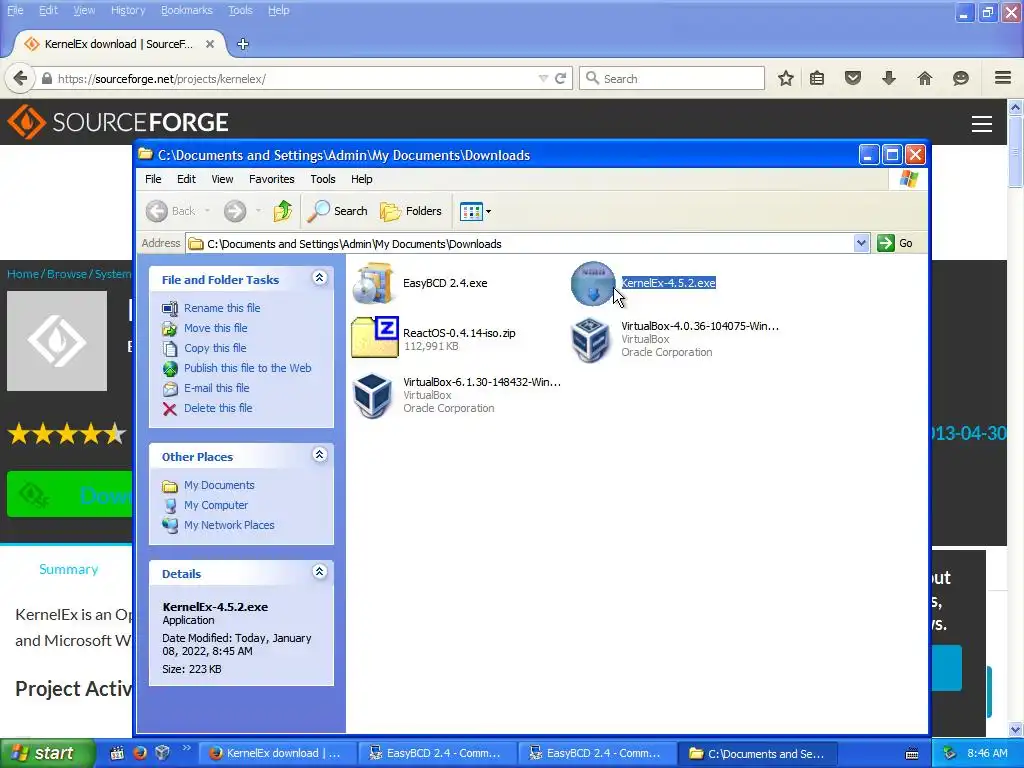This screenshot has height=768, width=1024.
Task: Open the Firefox History menu
Action: [x=128, y=10]
